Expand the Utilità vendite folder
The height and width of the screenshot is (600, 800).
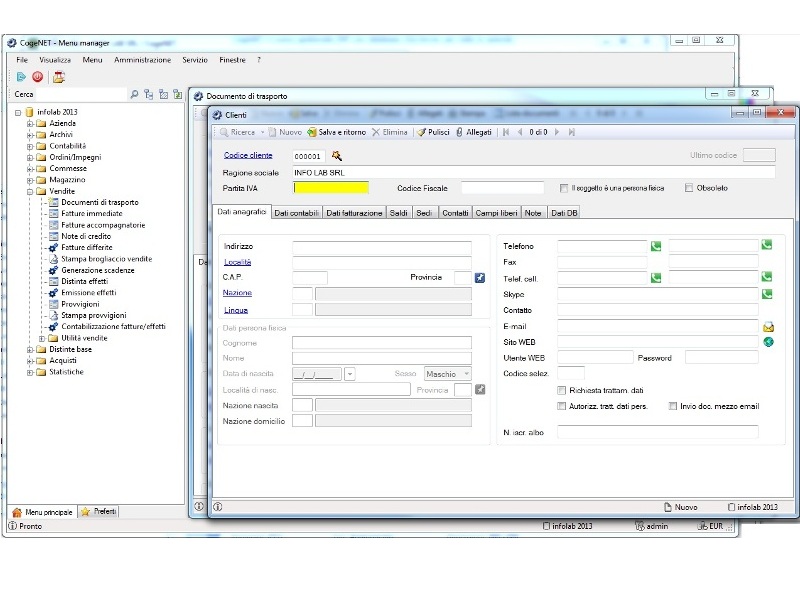[x=42, y=338]
